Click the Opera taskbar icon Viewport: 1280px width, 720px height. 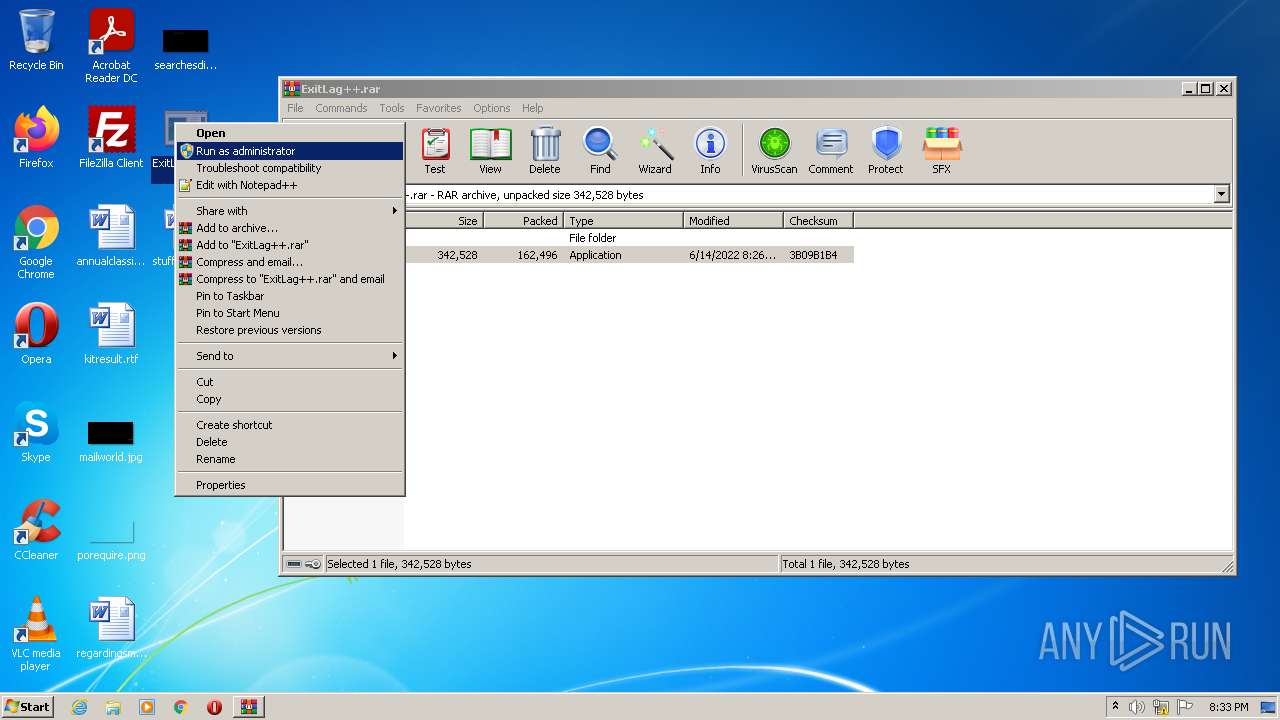214,707
